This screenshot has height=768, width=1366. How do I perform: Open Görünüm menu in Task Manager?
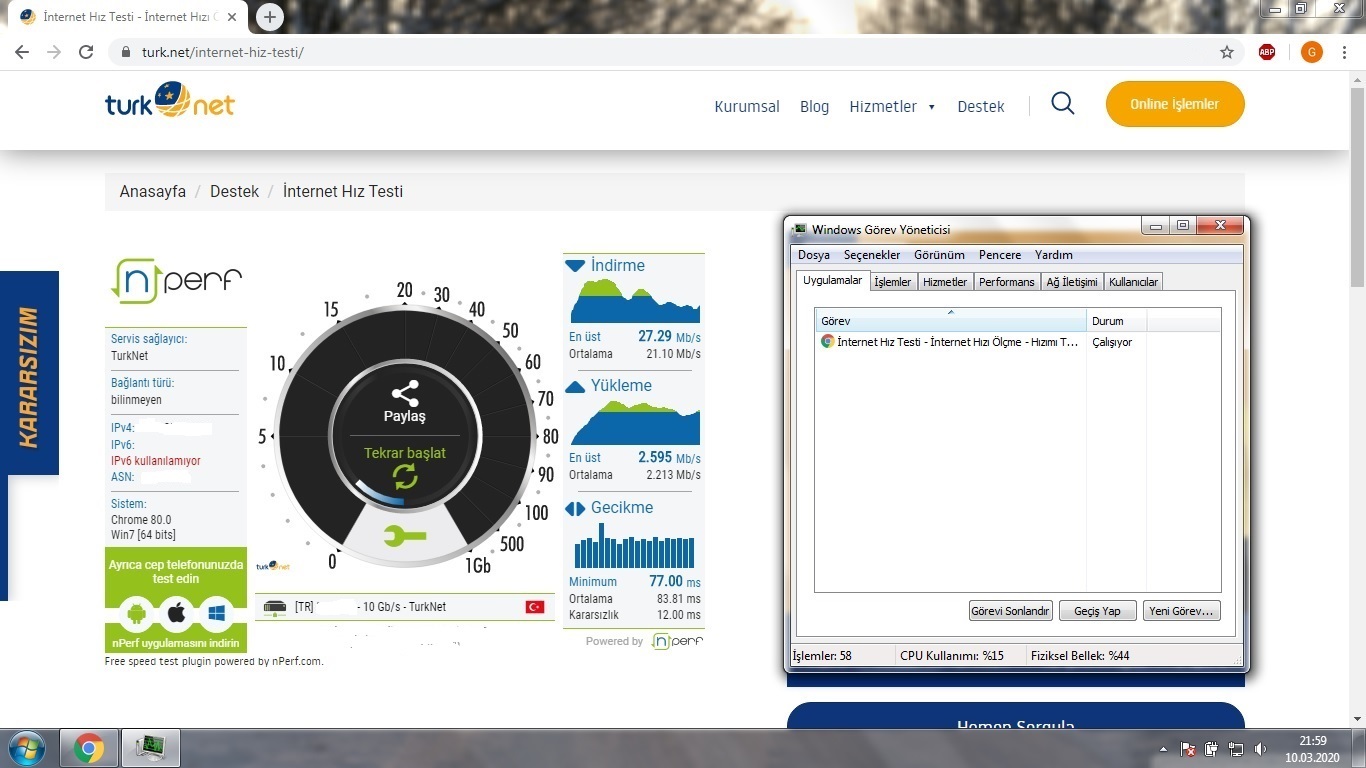(939, 255)
